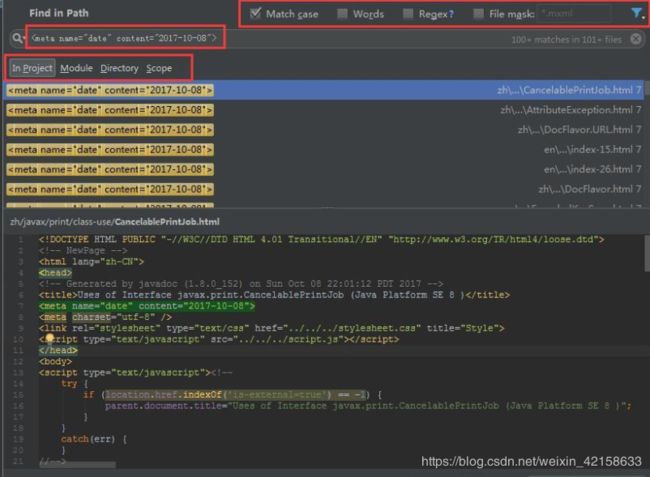The height and width of the screenshot is (477, 650).
Task: Select the CancelablePrintJob.html result row
Action: (x=324, y=90)
